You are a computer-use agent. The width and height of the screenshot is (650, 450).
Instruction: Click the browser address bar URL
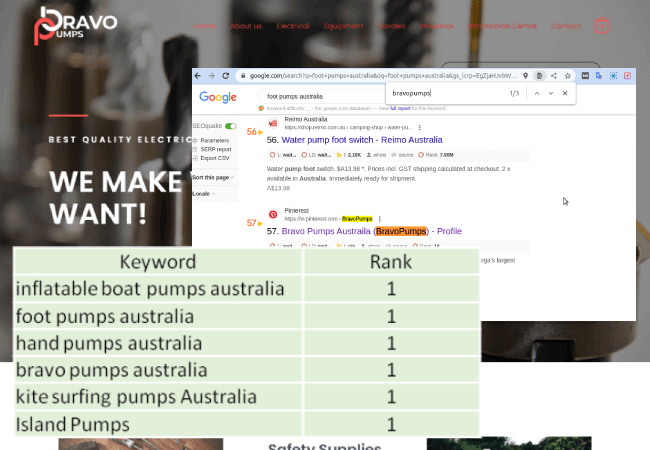(383, 76)
